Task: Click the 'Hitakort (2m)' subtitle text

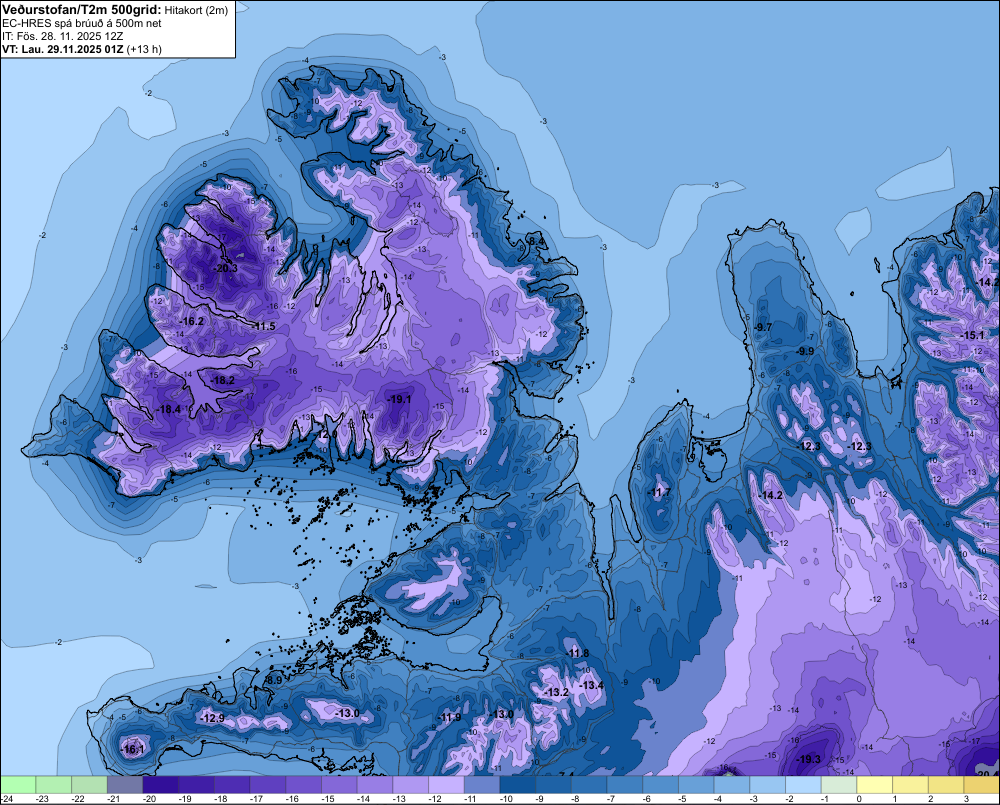Action: pos(196,10)
